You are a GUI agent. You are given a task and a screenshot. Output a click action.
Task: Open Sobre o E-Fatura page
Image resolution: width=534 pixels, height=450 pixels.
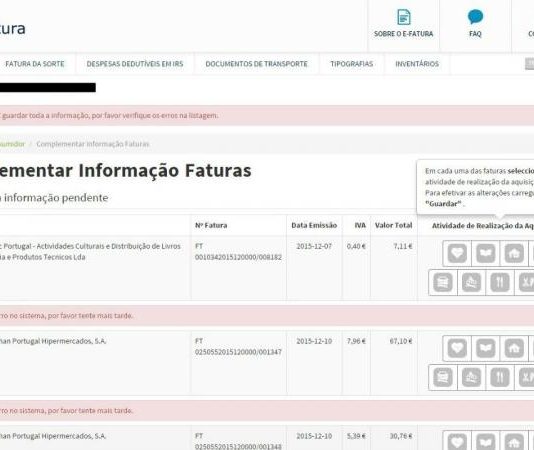(x=404, y=24)
